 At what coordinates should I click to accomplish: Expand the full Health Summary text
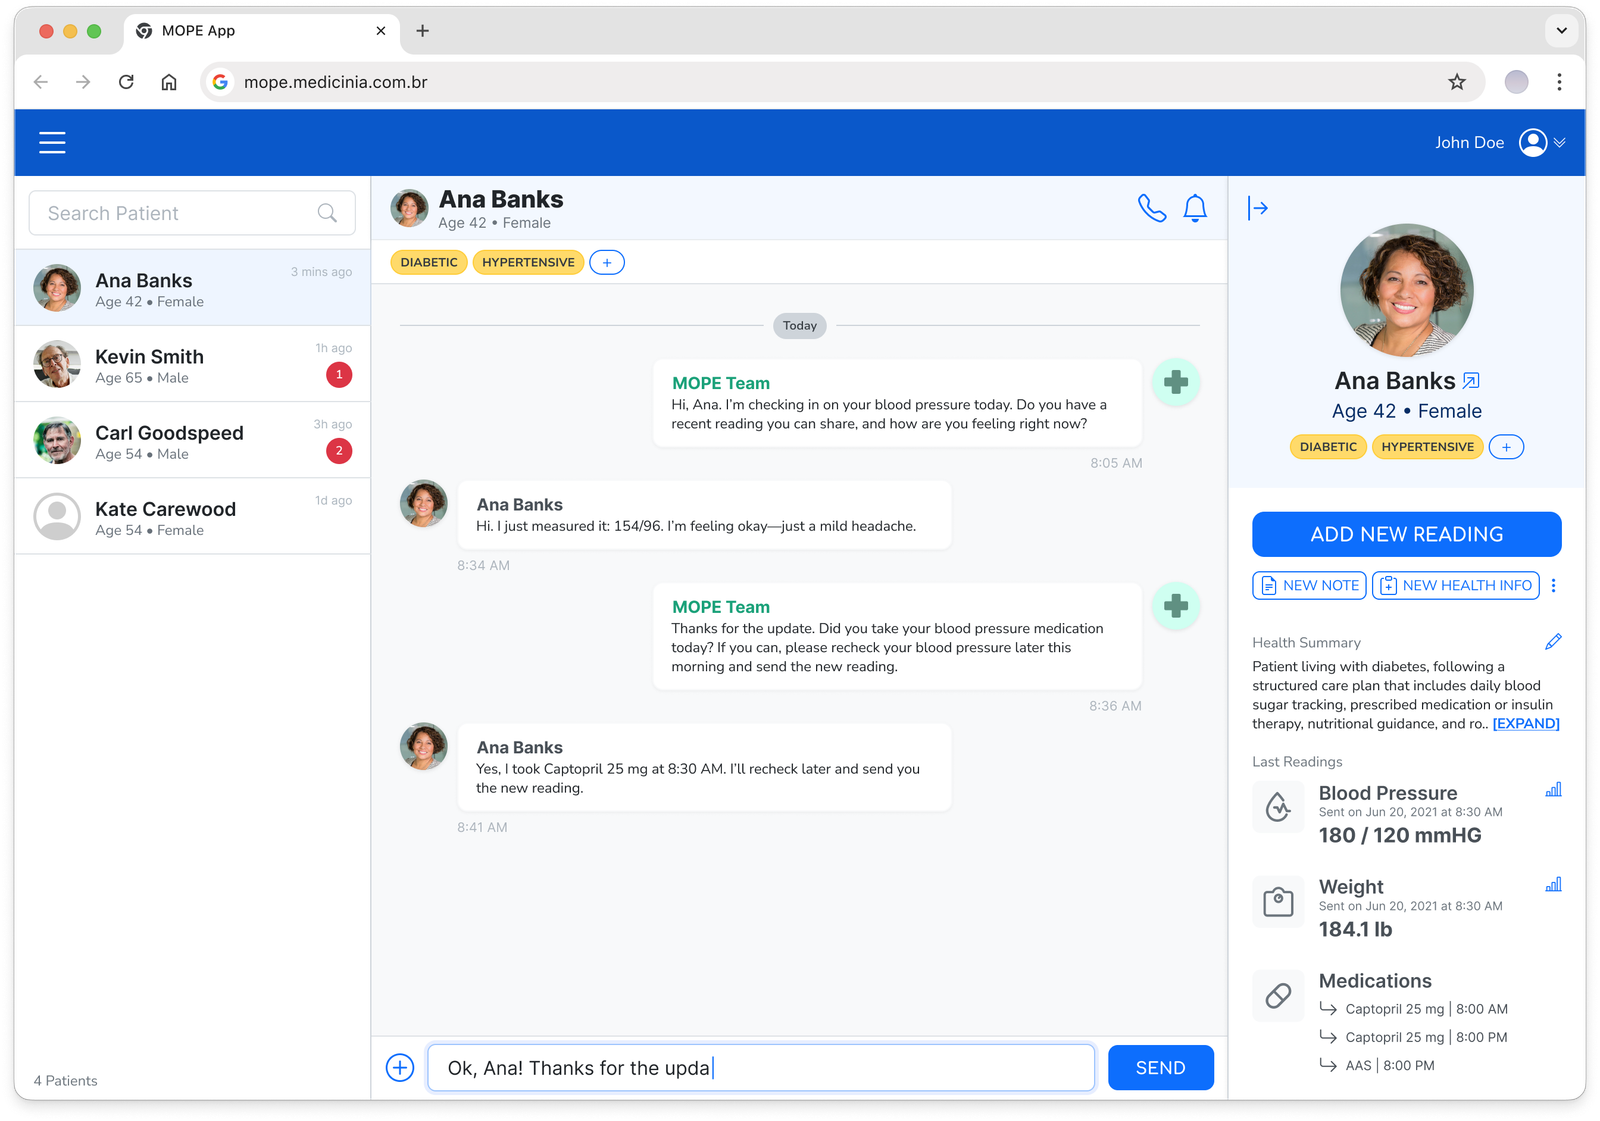click(1526, 724)
